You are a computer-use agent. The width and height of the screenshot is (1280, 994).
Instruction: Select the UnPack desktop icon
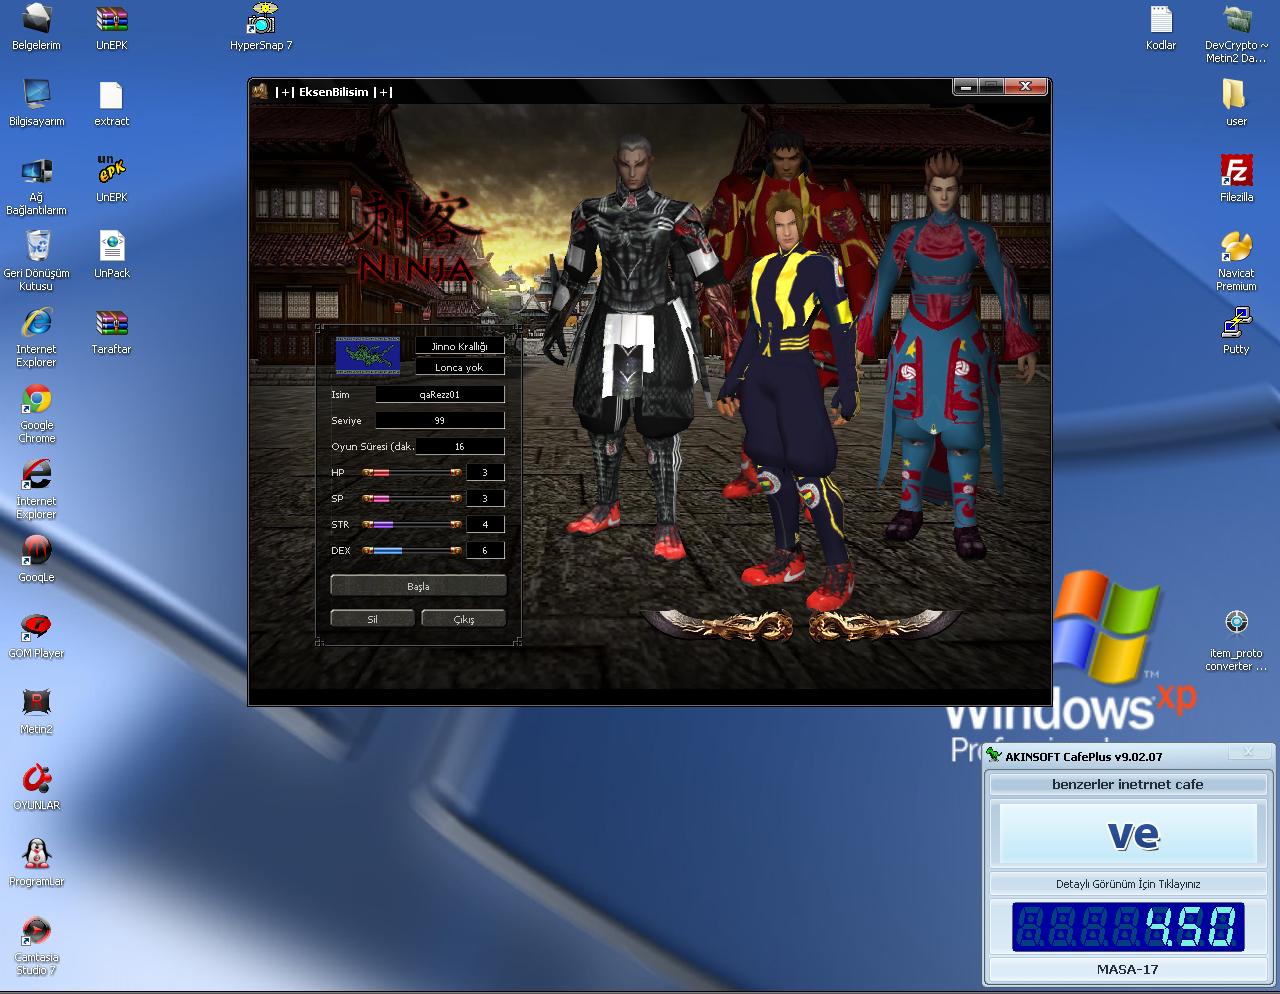(x=111, y=255)
